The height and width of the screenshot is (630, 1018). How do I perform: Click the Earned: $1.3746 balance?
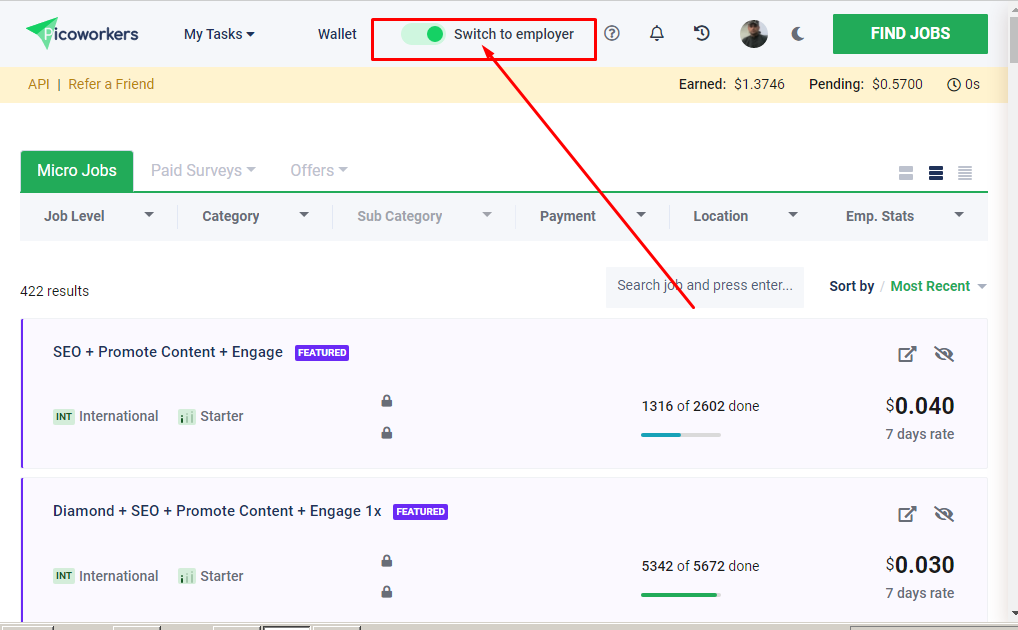[x=731, y=84]
